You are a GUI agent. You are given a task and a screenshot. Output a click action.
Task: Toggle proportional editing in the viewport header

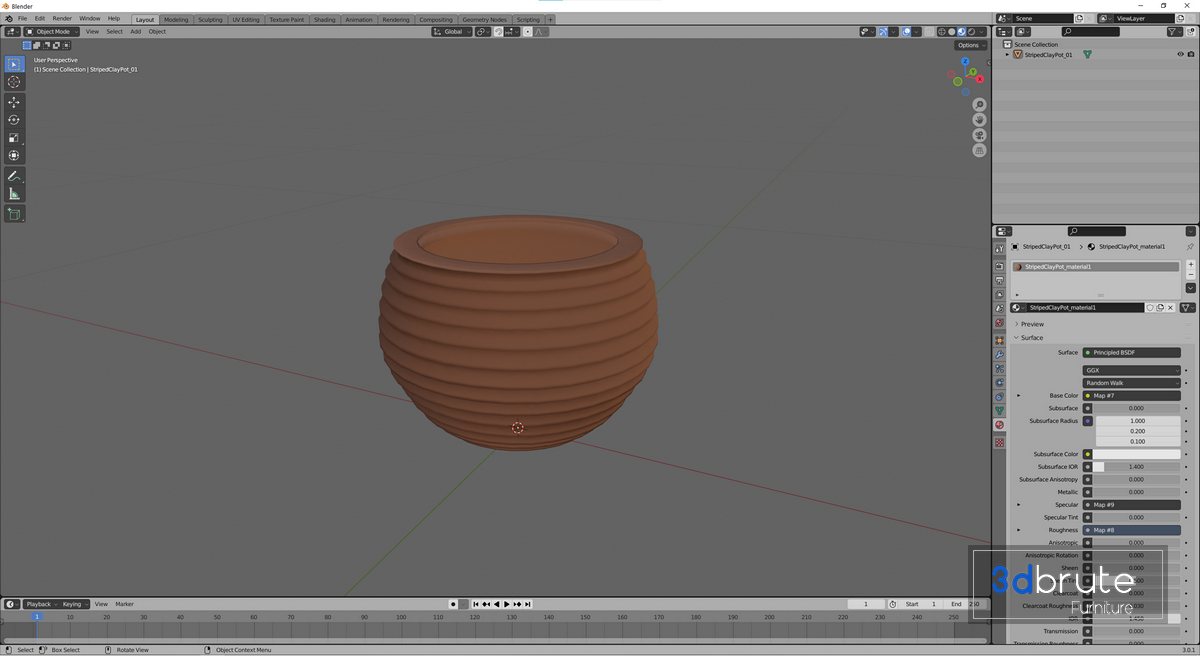(527, 32)
